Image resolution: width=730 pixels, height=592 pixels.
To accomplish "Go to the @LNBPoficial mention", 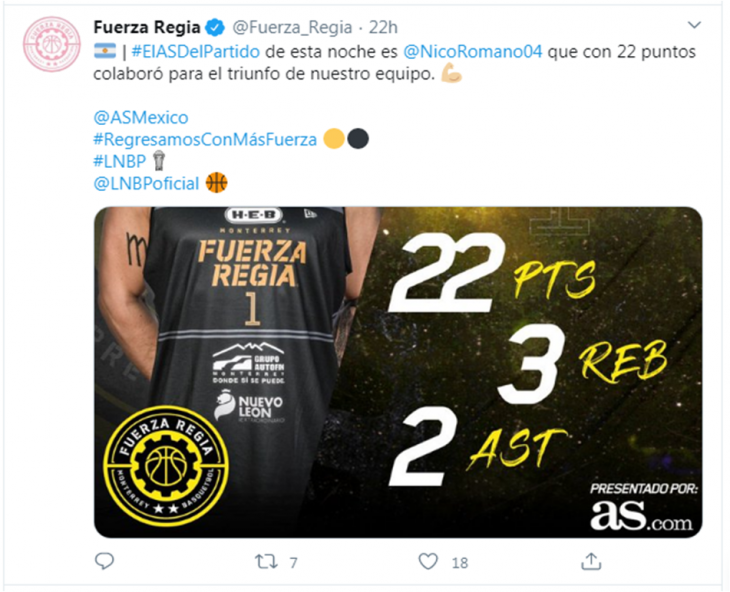I will click(x=147, y=183).
